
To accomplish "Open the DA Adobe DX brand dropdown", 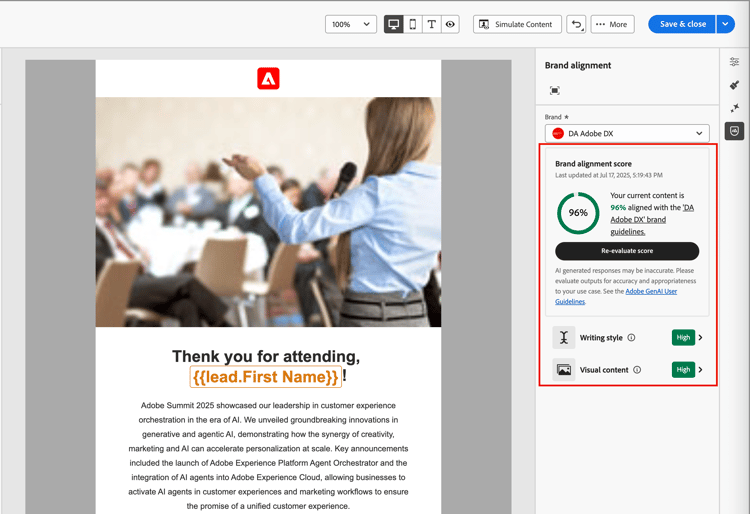I will click(x=627, y=133).
